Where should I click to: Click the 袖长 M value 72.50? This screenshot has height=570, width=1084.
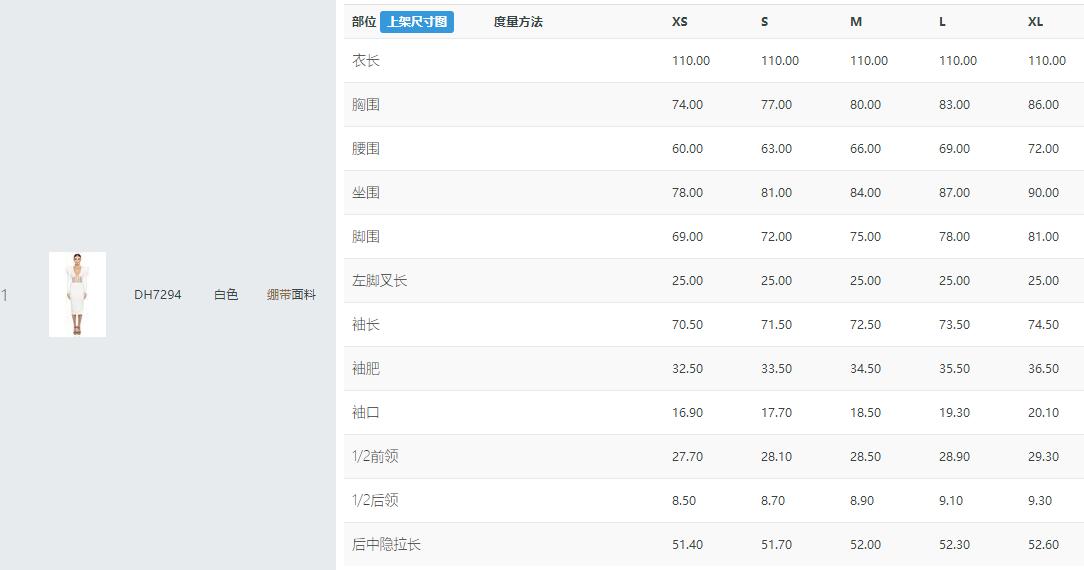[866, 325]
